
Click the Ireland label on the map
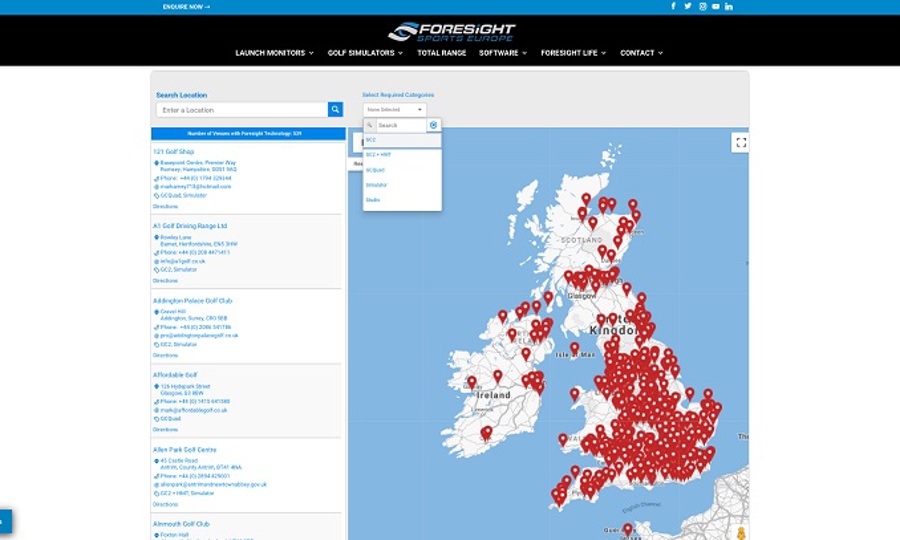[494, 395]
